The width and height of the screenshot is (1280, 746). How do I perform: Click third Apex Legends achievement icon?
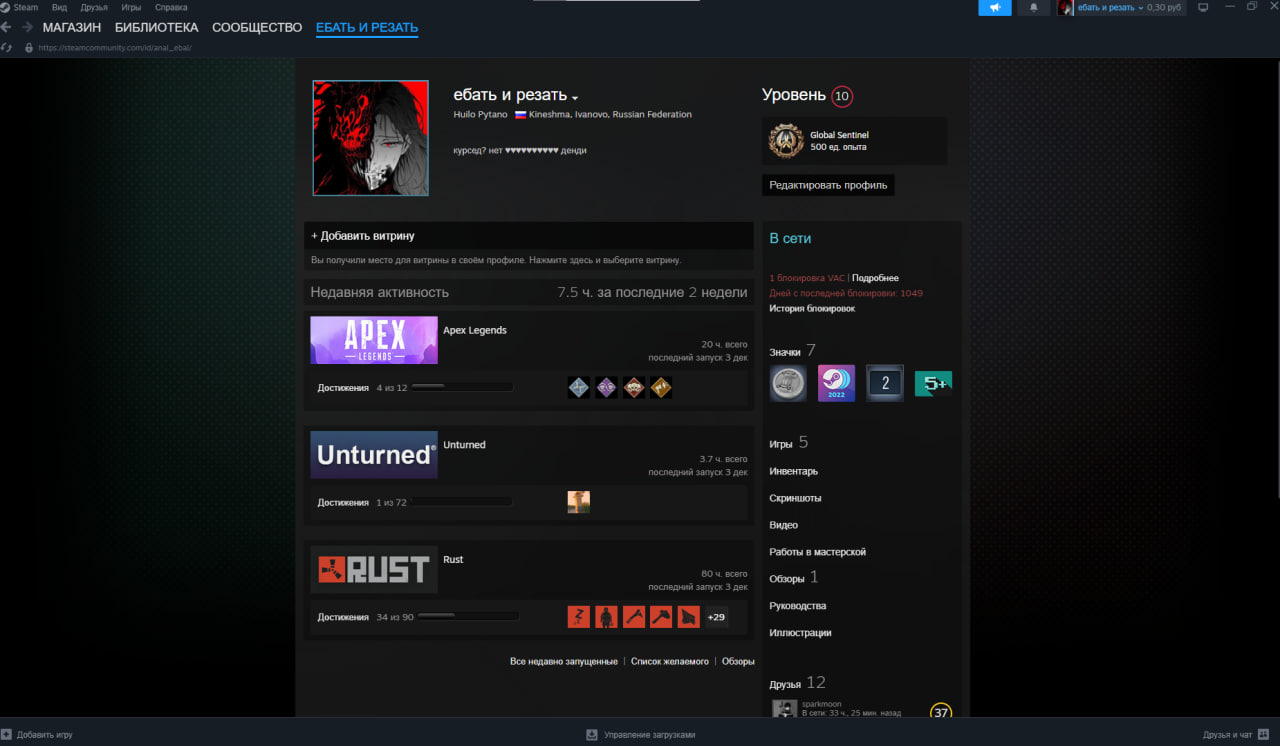[x=634, y=387]
